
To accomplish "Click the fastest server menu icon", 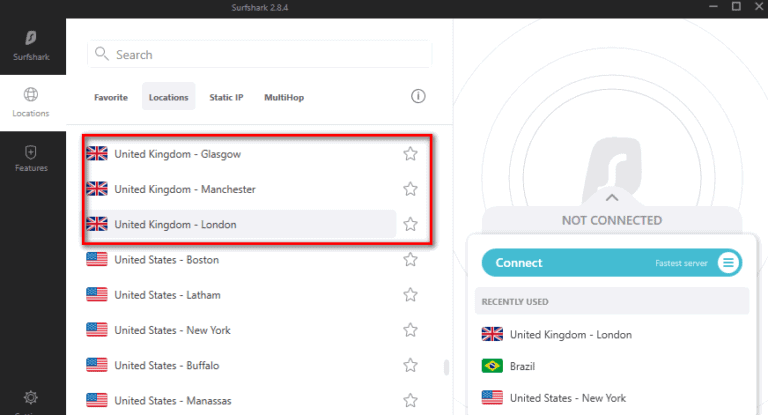I will tap(728, 263).
